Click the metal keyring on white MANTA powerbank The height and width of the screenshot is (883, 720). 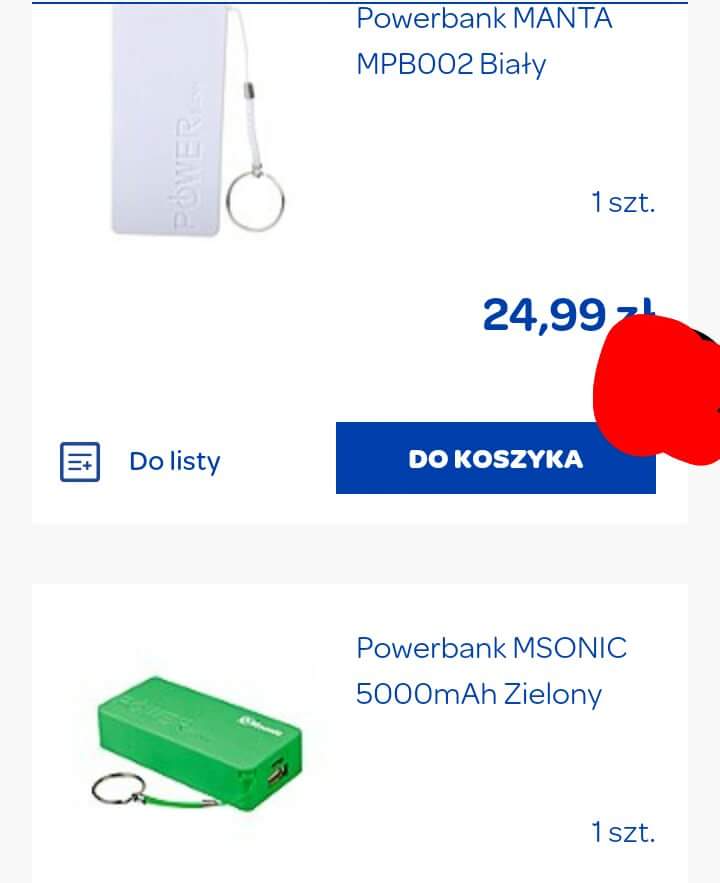(x=255, y=200)
